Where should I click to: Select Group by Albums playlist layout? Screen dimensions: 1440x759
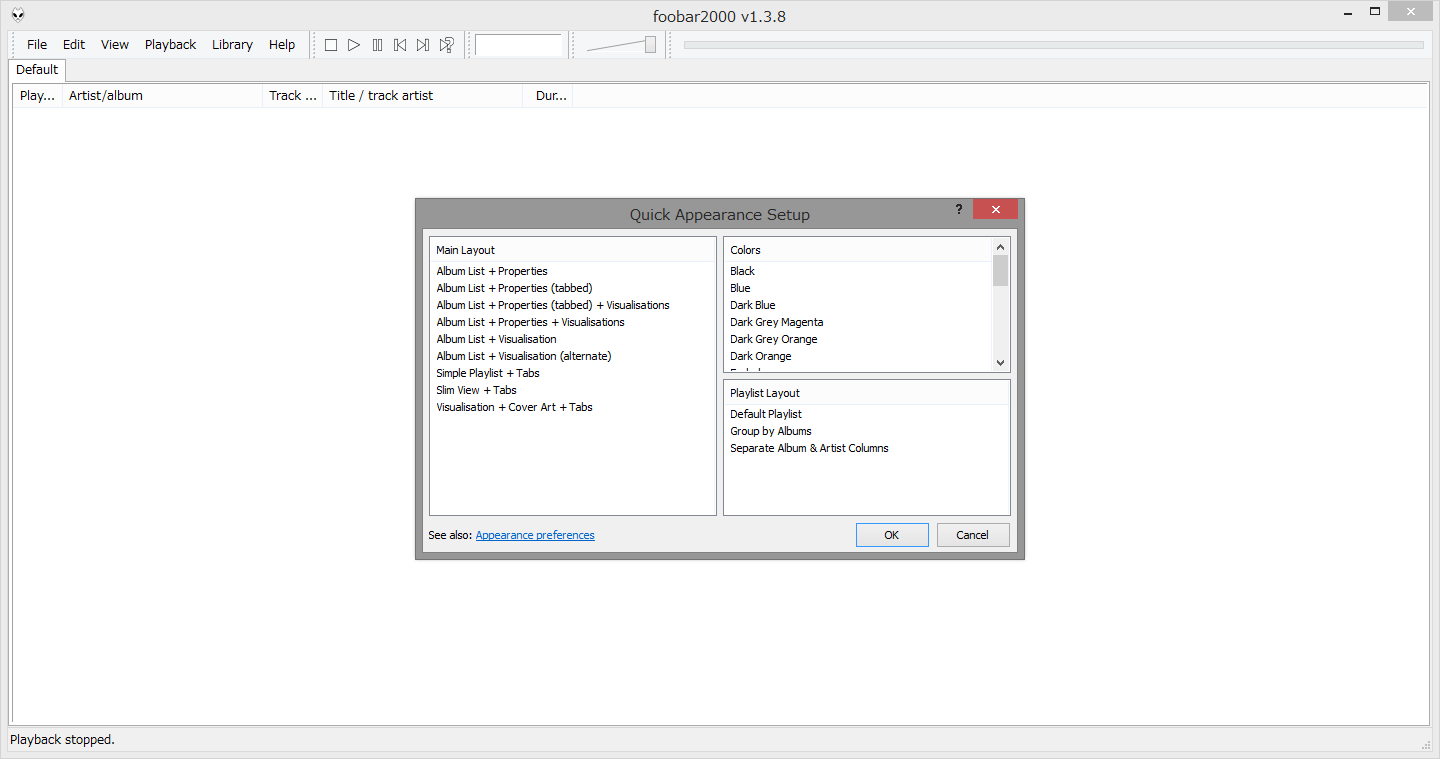click(x=771, y=431)
